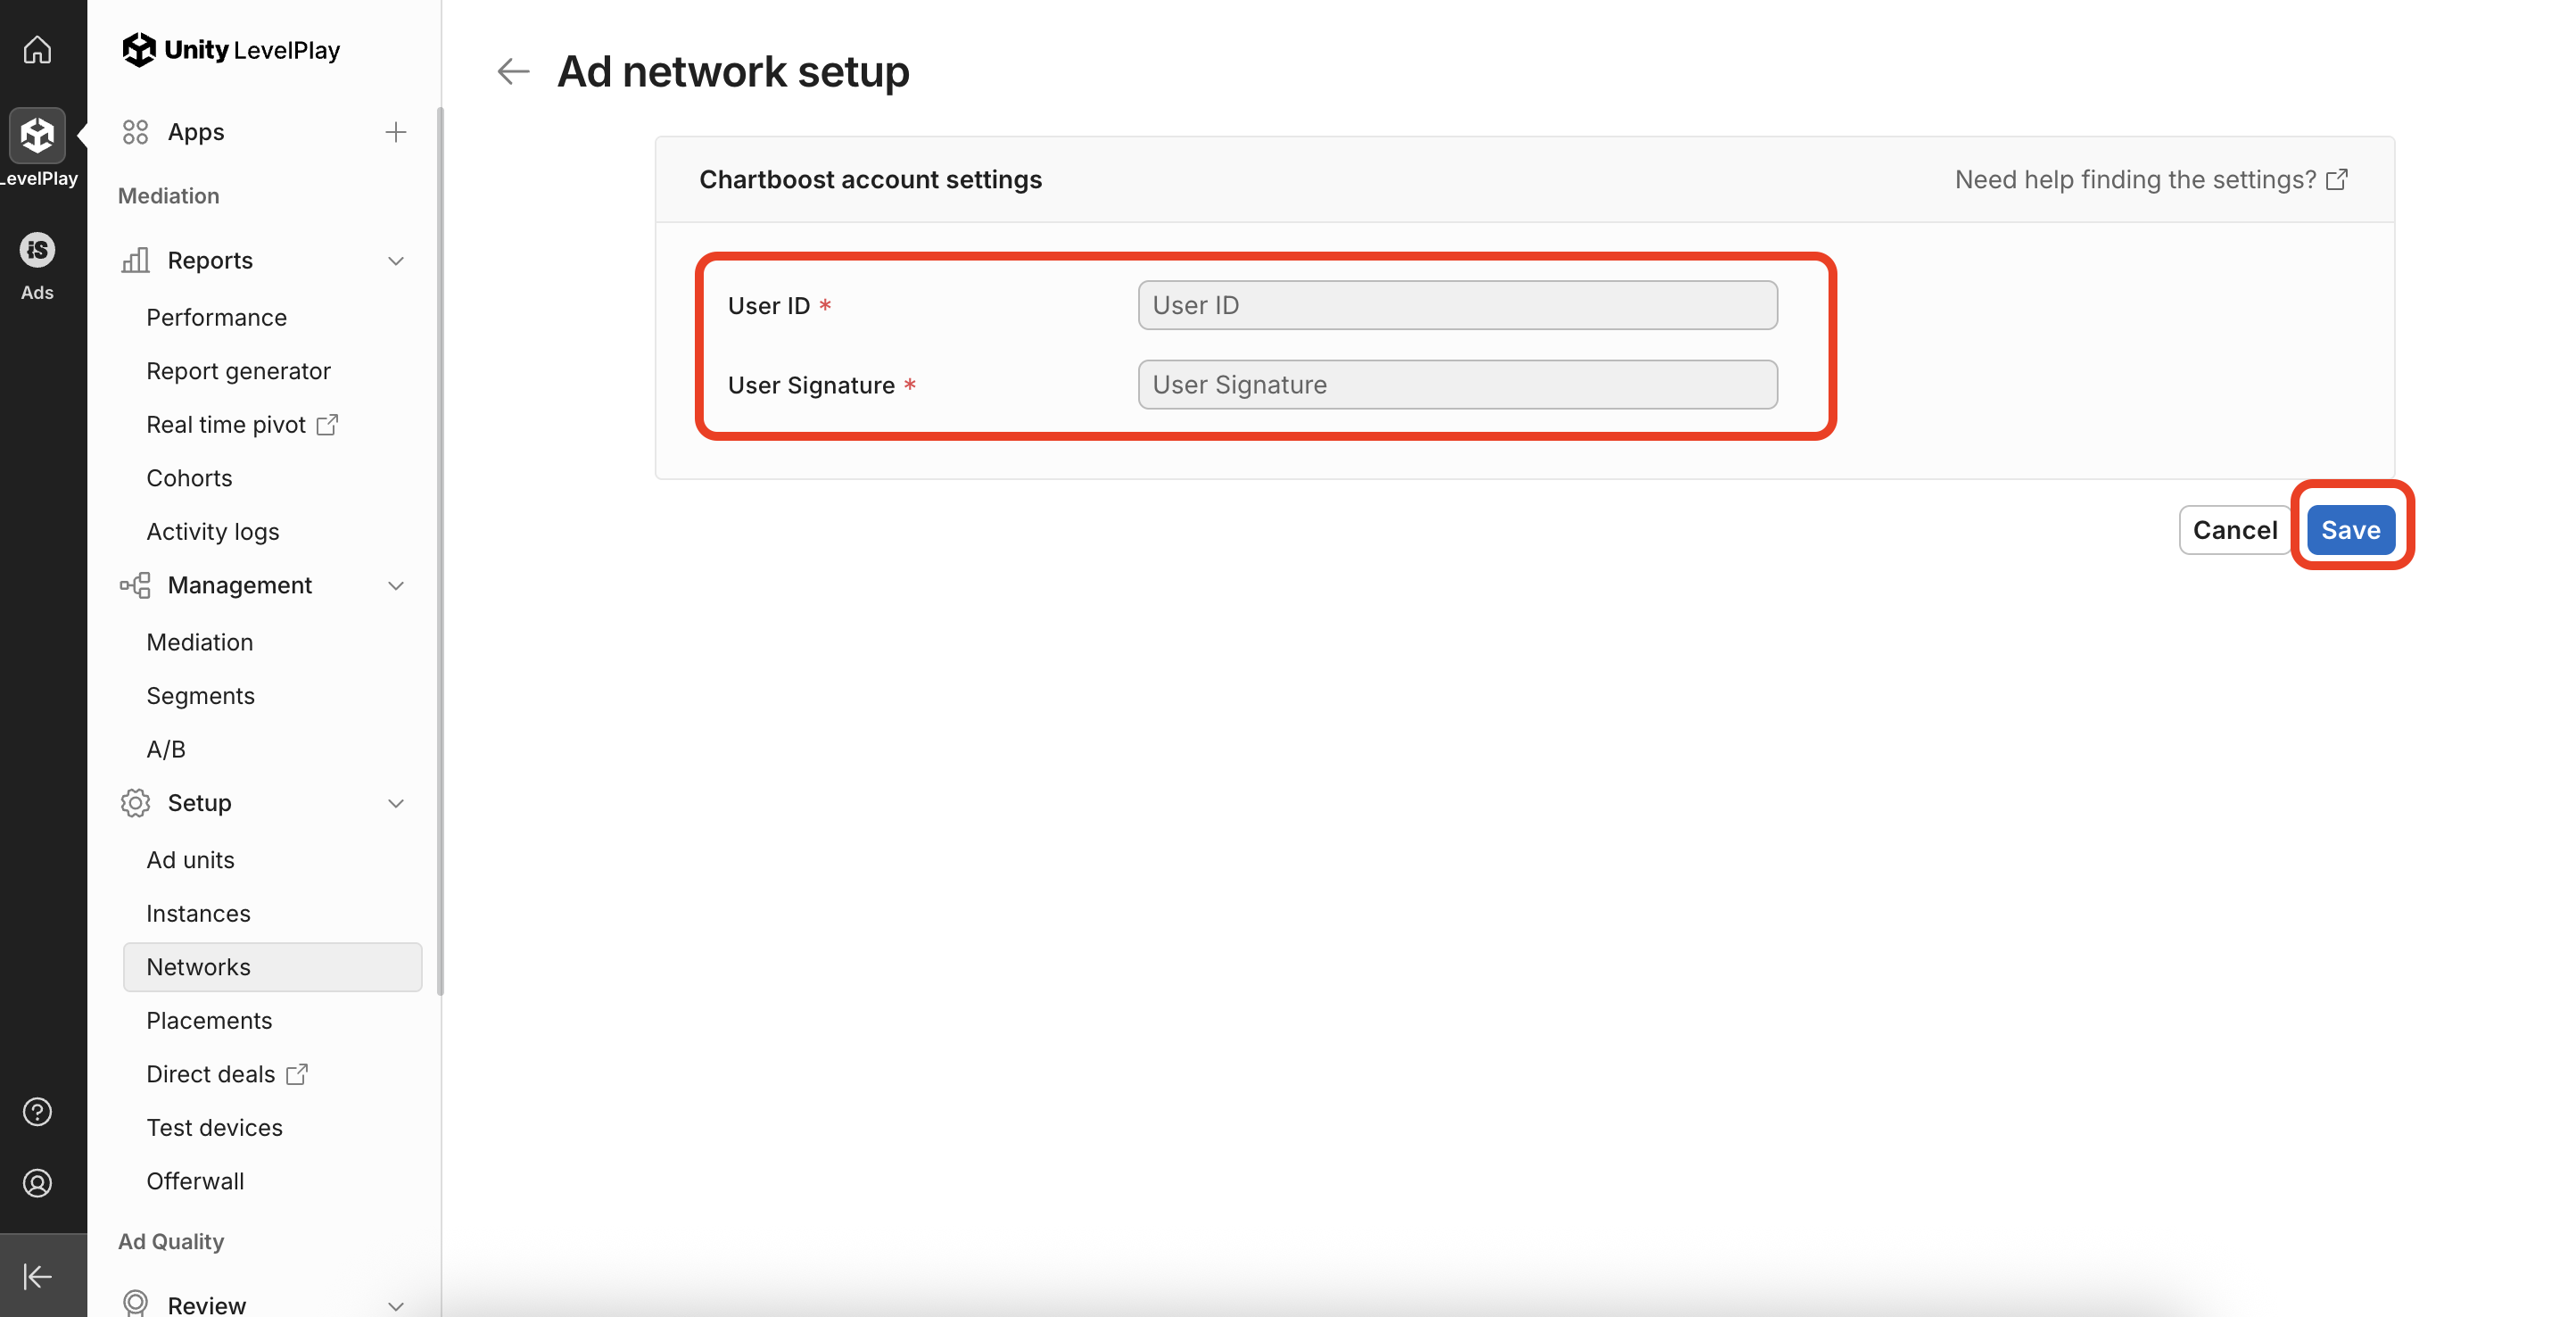
Task: Collapse the Management section chevron
Action: tap(396, 586)
